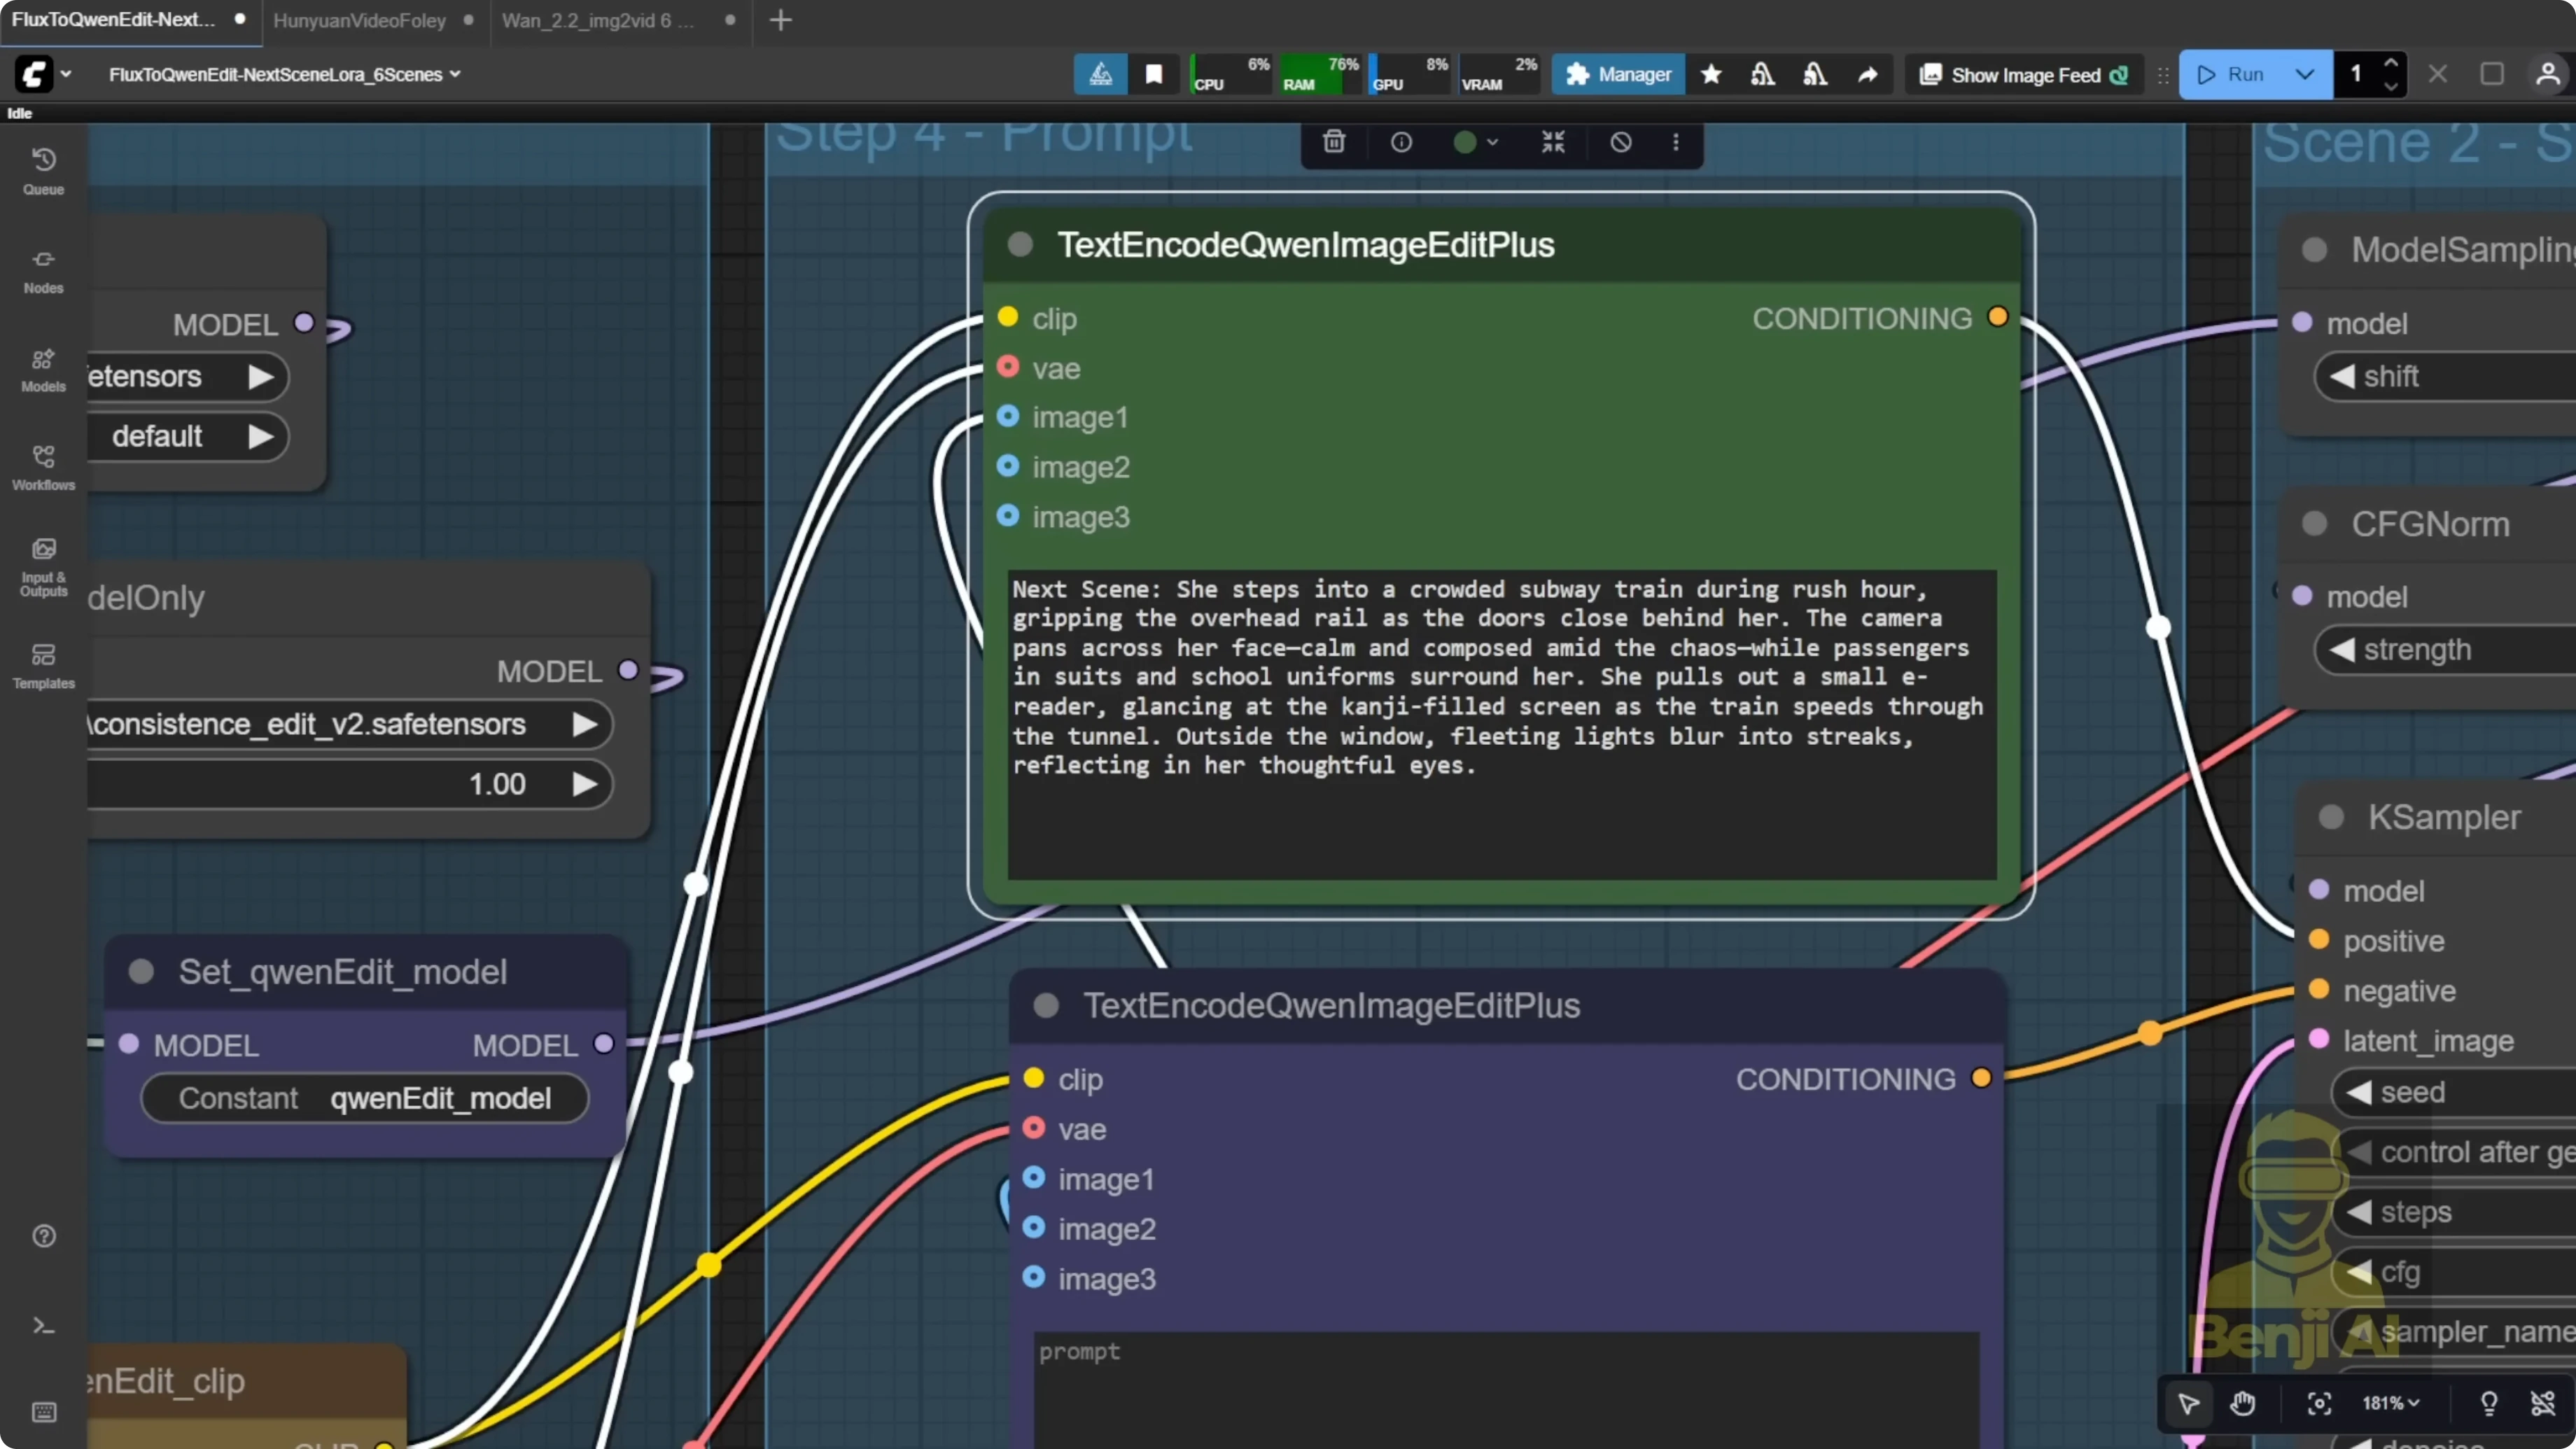
Task: Toggle Show Image Feed
Action: (x=2025, y=75)
